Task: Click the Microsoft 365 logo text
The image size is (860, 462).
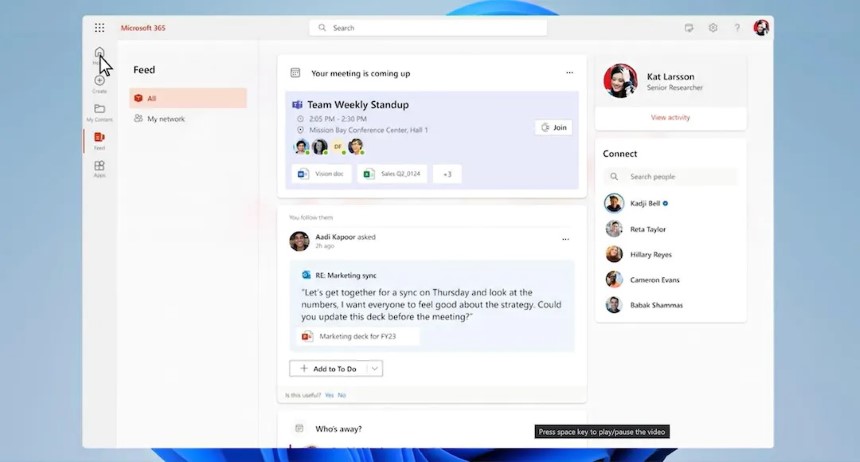Action: coord(143,27)
